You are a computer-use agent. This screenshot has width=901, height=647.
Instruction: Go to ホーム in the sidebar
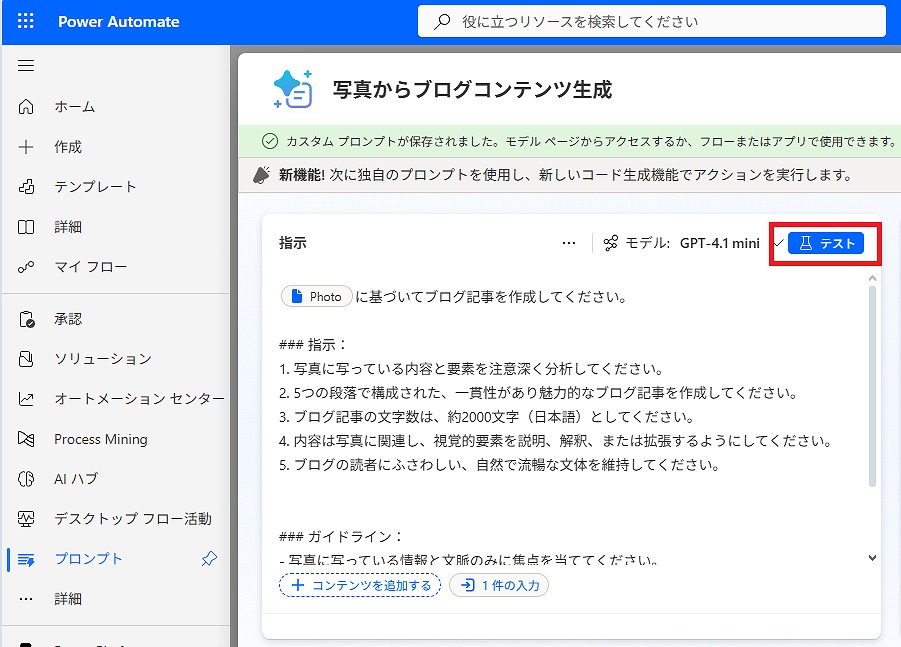tap(74, 107)
